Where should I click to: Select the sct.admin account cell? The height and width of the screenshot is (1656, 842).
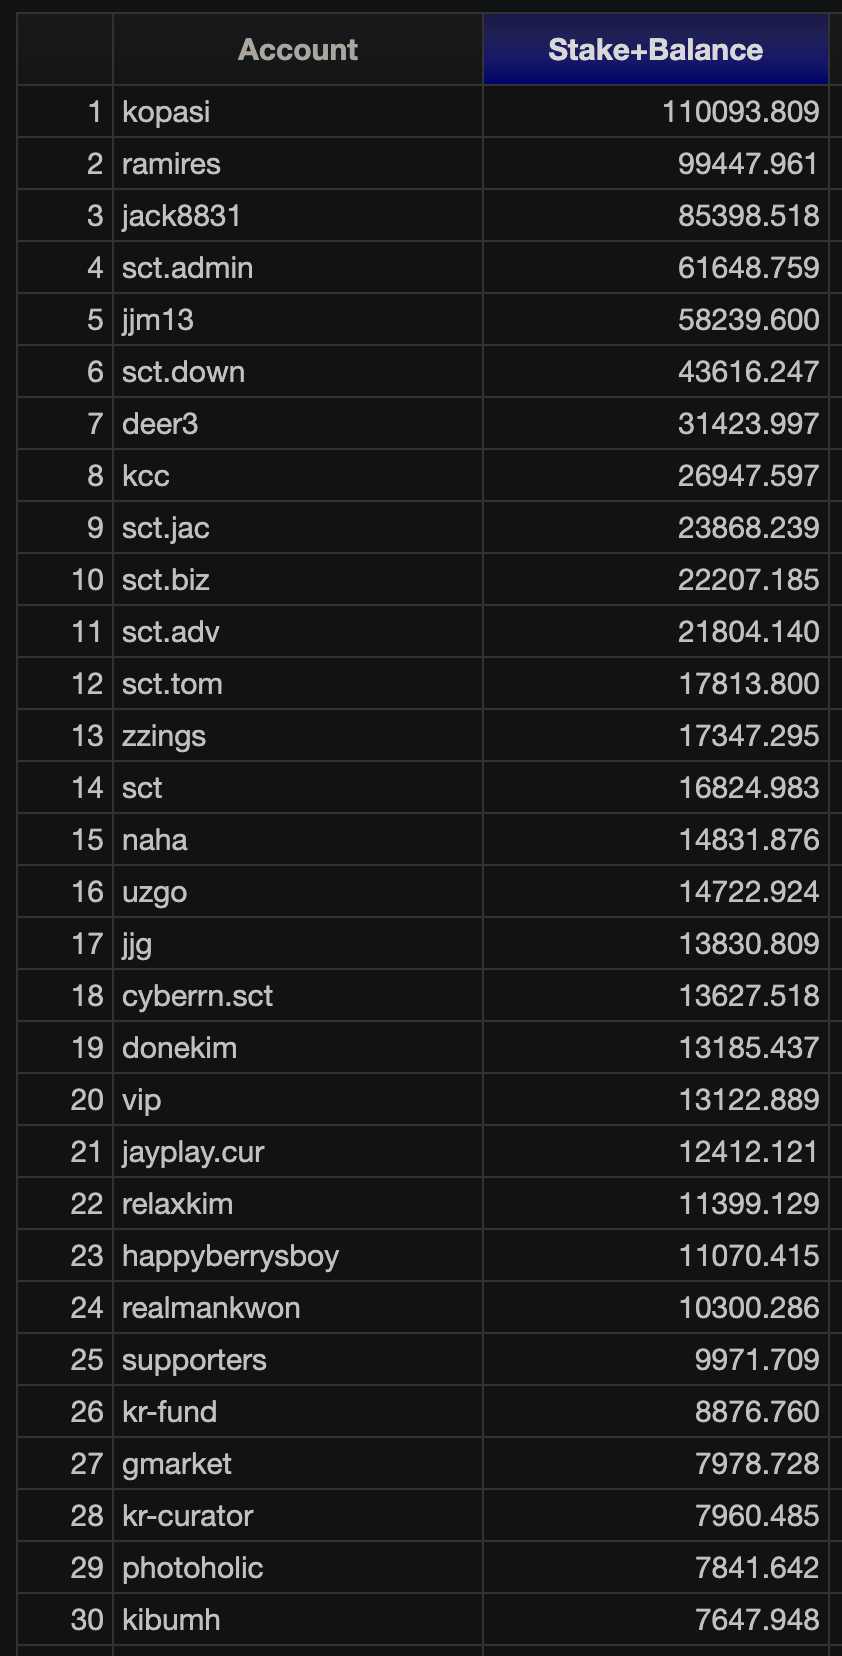(298, 268)
